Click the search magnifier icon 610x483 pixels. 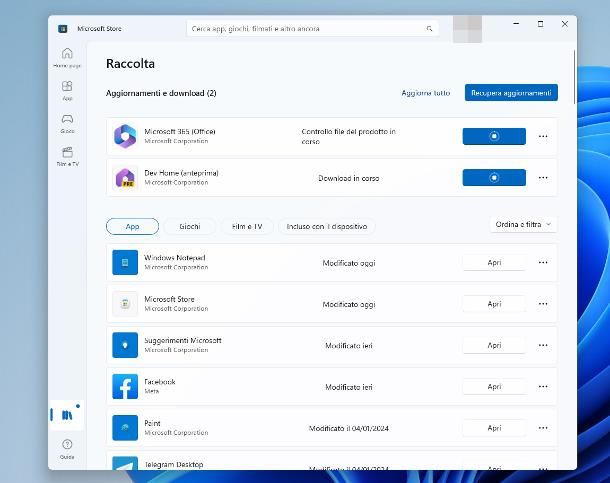point(429,28)
